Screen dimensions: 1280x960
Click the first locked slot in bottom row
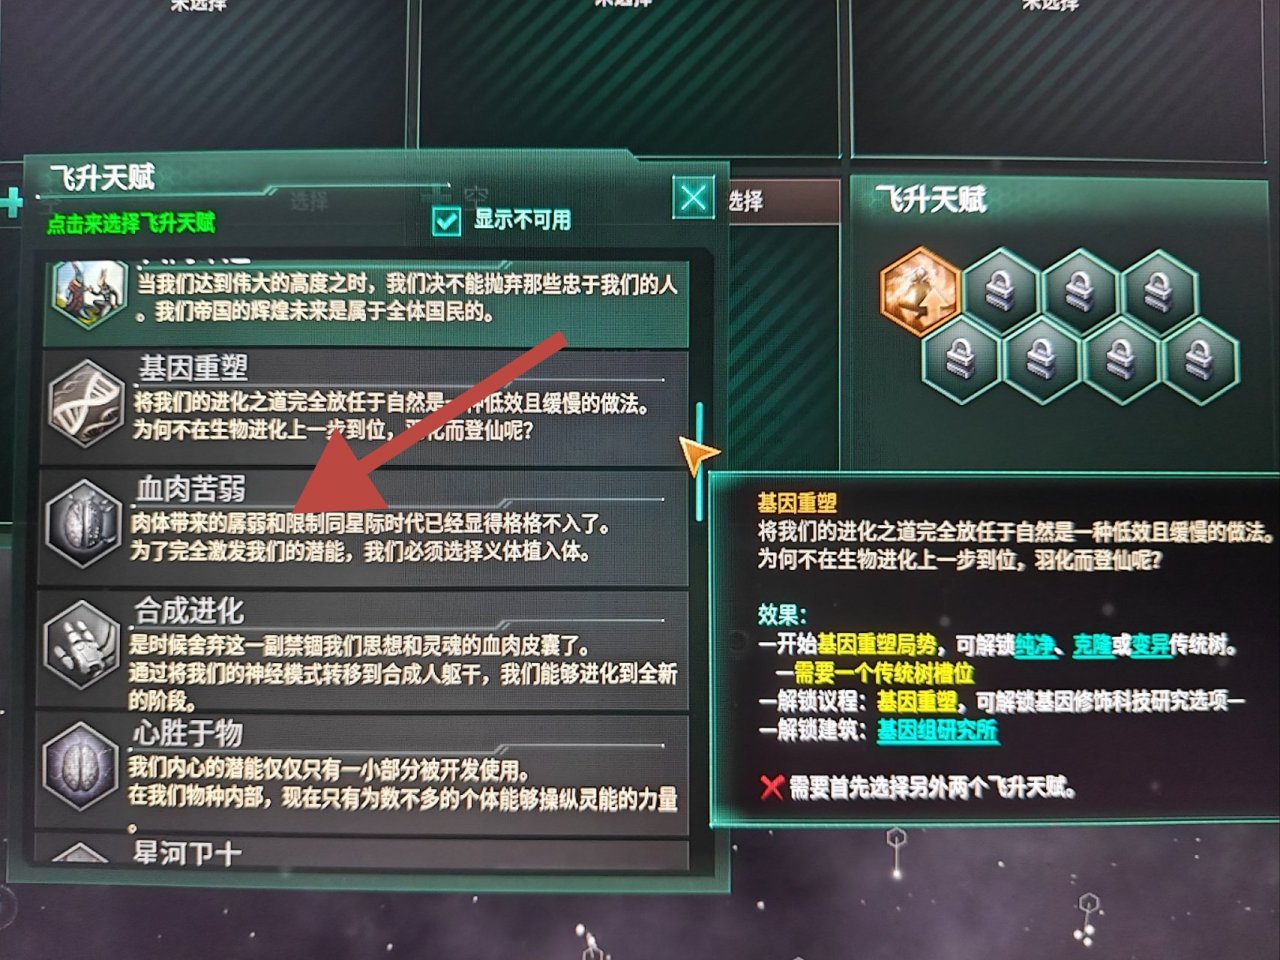[x=961, y=358]
